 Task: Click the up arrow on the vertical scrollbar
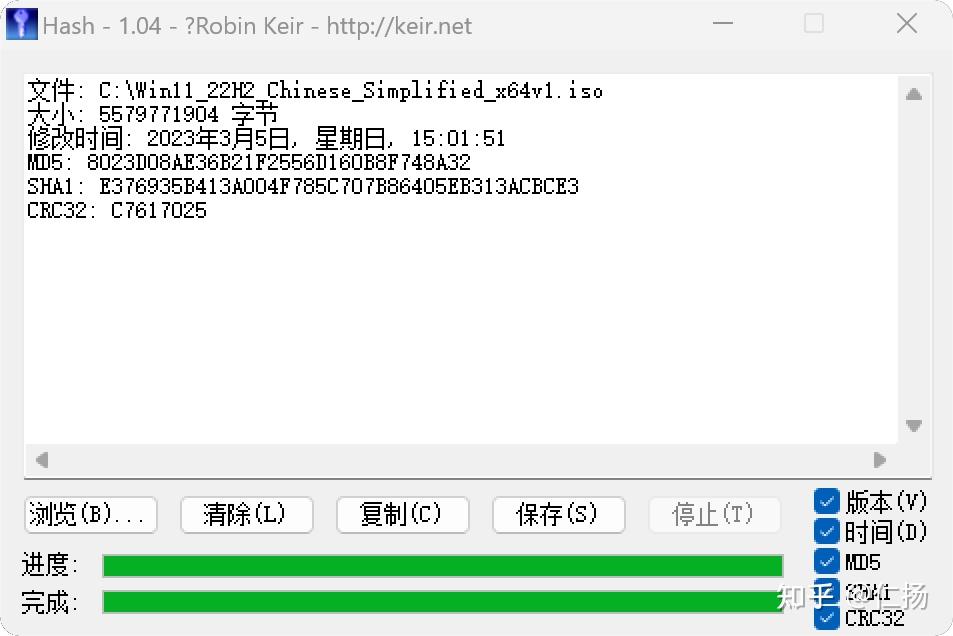pyautogui.click(x=913, y=94)
